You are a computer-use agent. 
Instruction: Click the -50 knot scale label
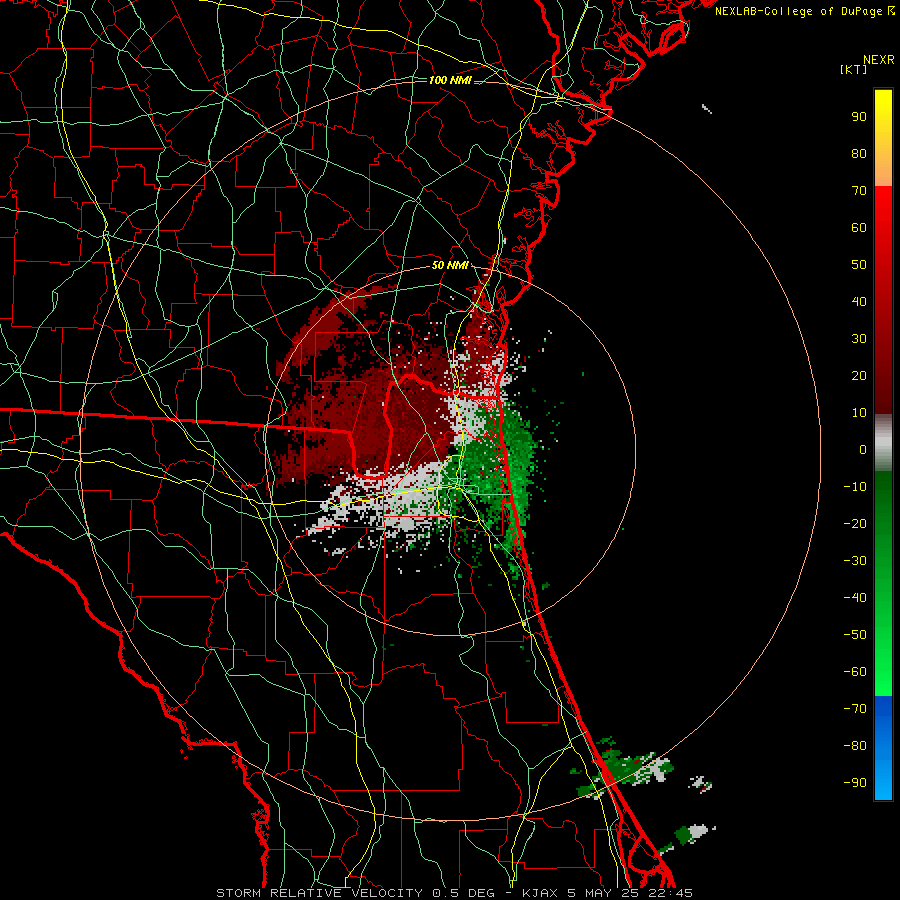pos(855,634)
